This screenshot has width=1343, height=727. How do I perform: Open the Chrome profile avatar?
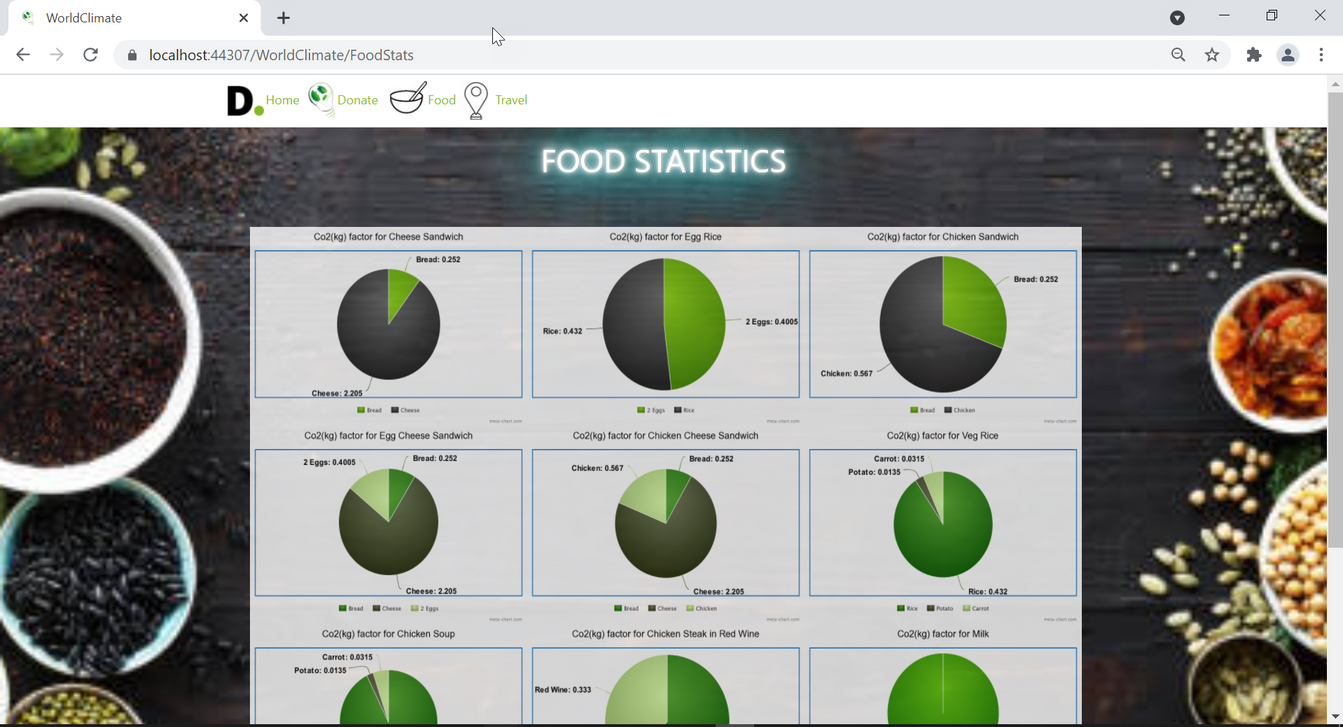1288,55
